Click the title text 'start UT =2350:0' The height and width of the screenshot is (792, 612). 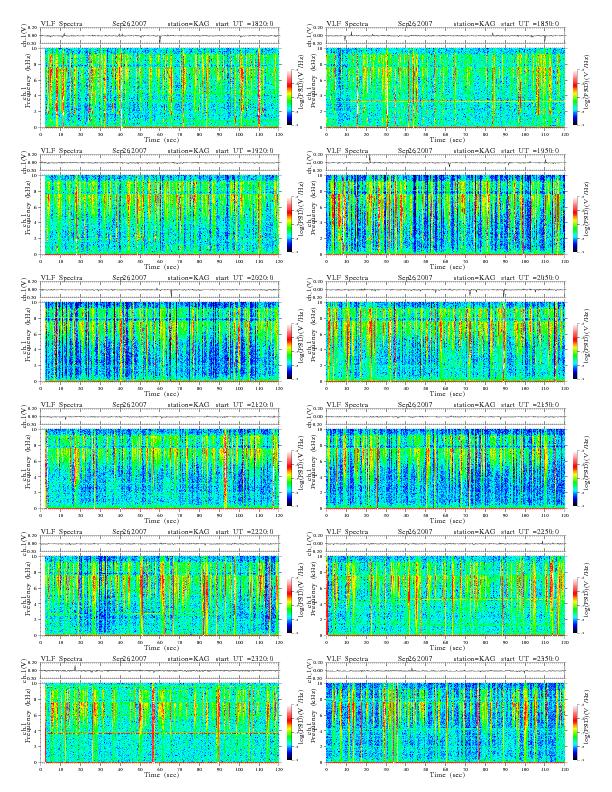[530, 659]
